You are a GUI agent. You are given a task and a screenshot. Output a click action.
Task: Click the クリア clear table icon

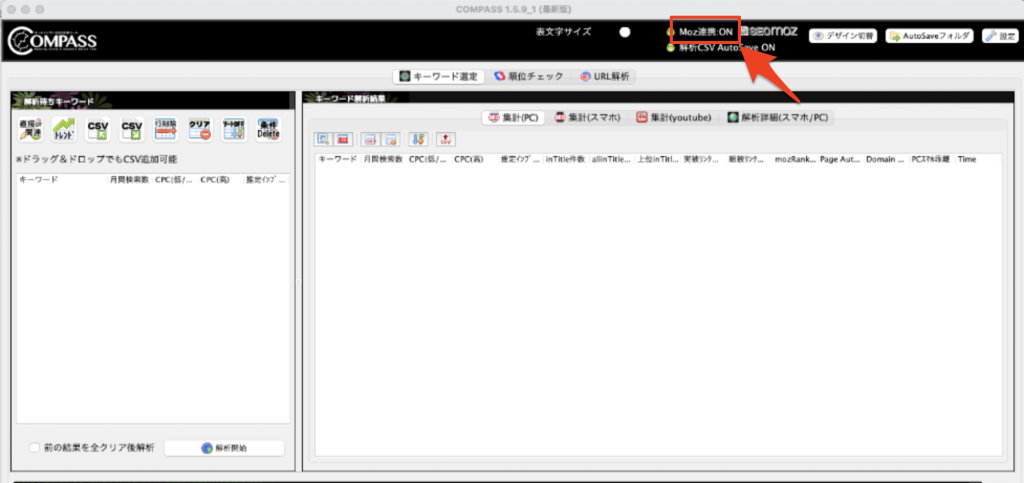(199, 129)
